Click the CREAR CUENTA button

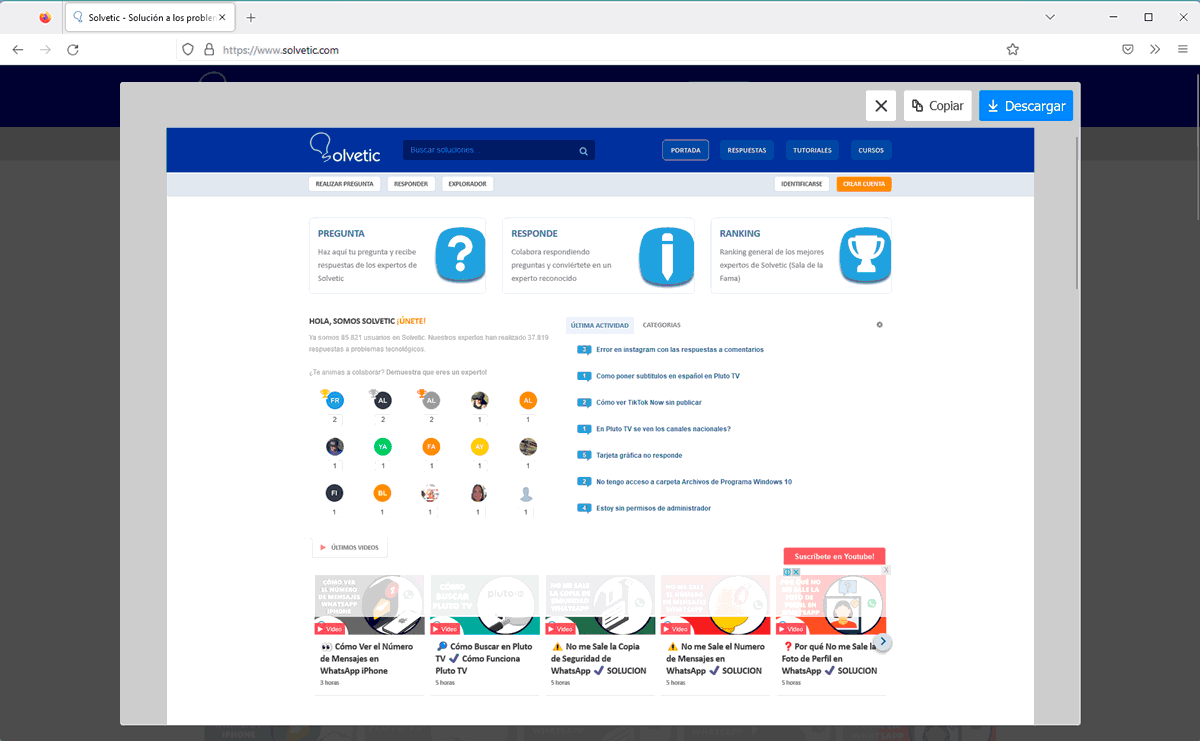pos(864,183)
